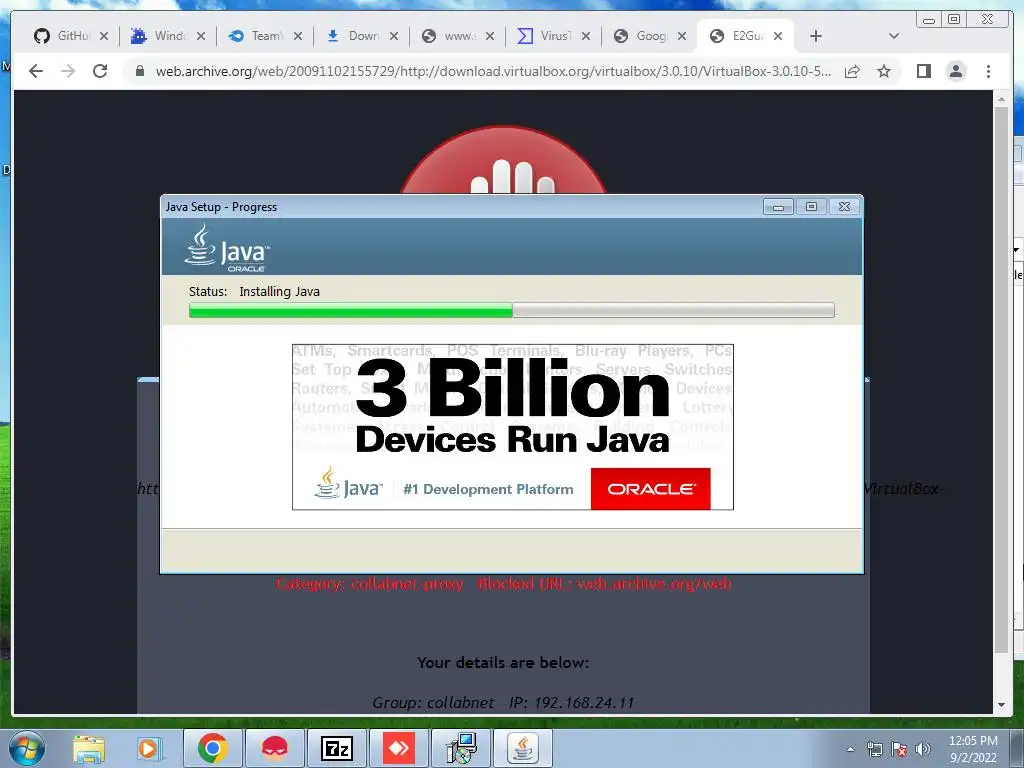The image size is (1024, 768).
Task: Close the GitHub tab
Action: click(104, 37)
